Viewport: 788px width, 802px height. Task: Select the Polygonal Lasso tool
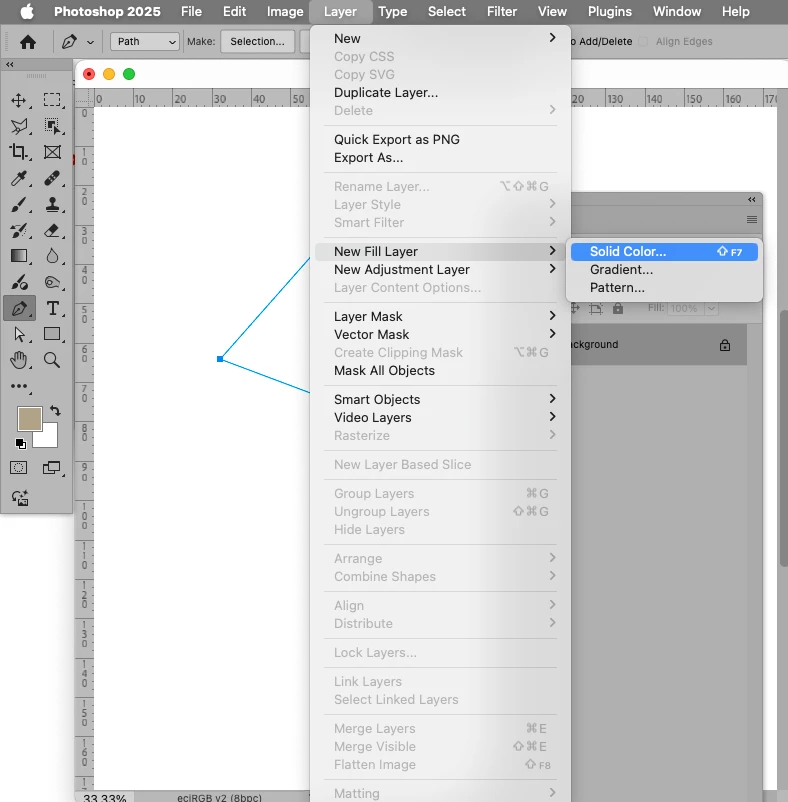(x=19, y=126)
